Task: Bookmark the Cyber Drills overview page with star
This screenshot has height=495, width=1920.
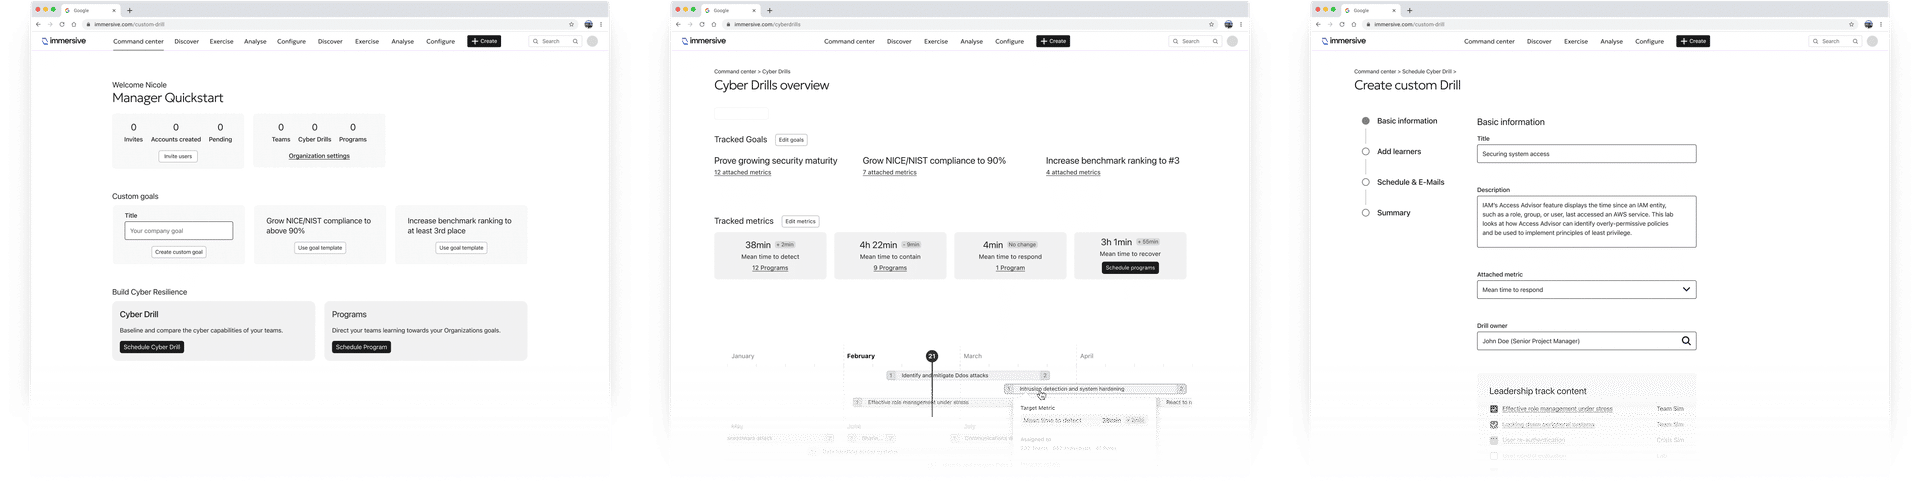Action: 1212,24
